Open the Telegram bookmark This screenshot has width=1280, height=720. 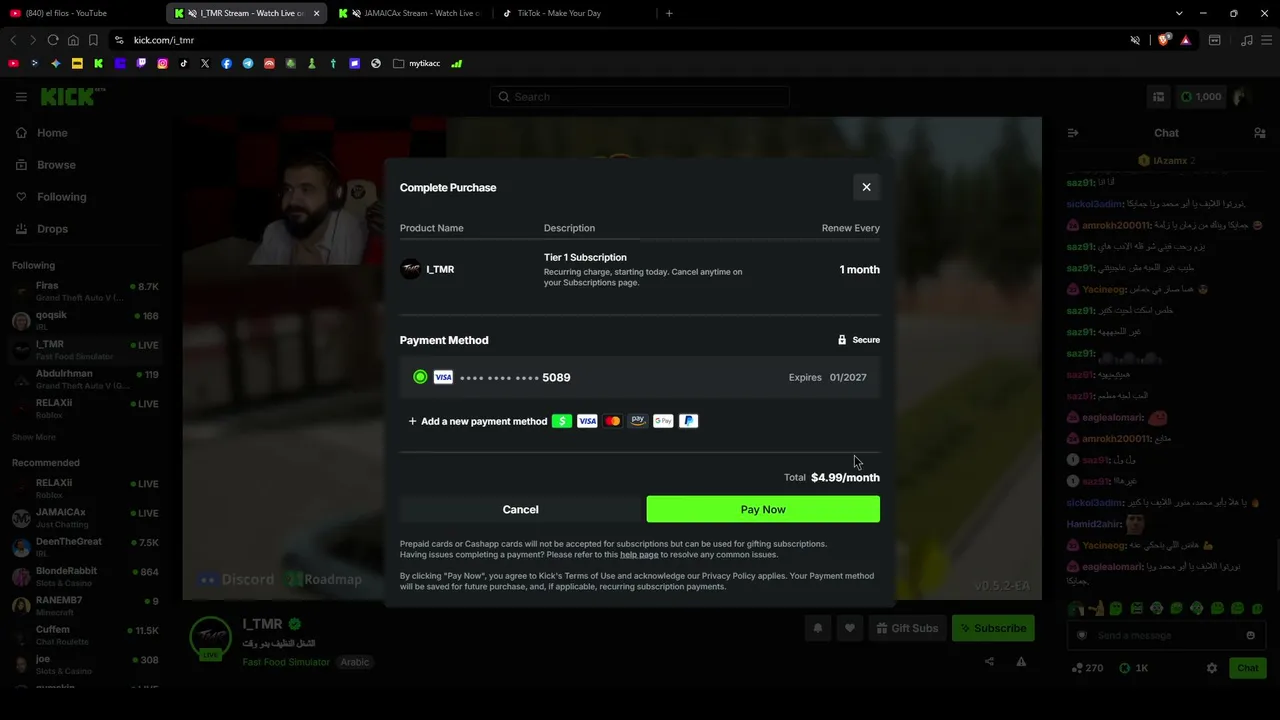pos(248,63)
